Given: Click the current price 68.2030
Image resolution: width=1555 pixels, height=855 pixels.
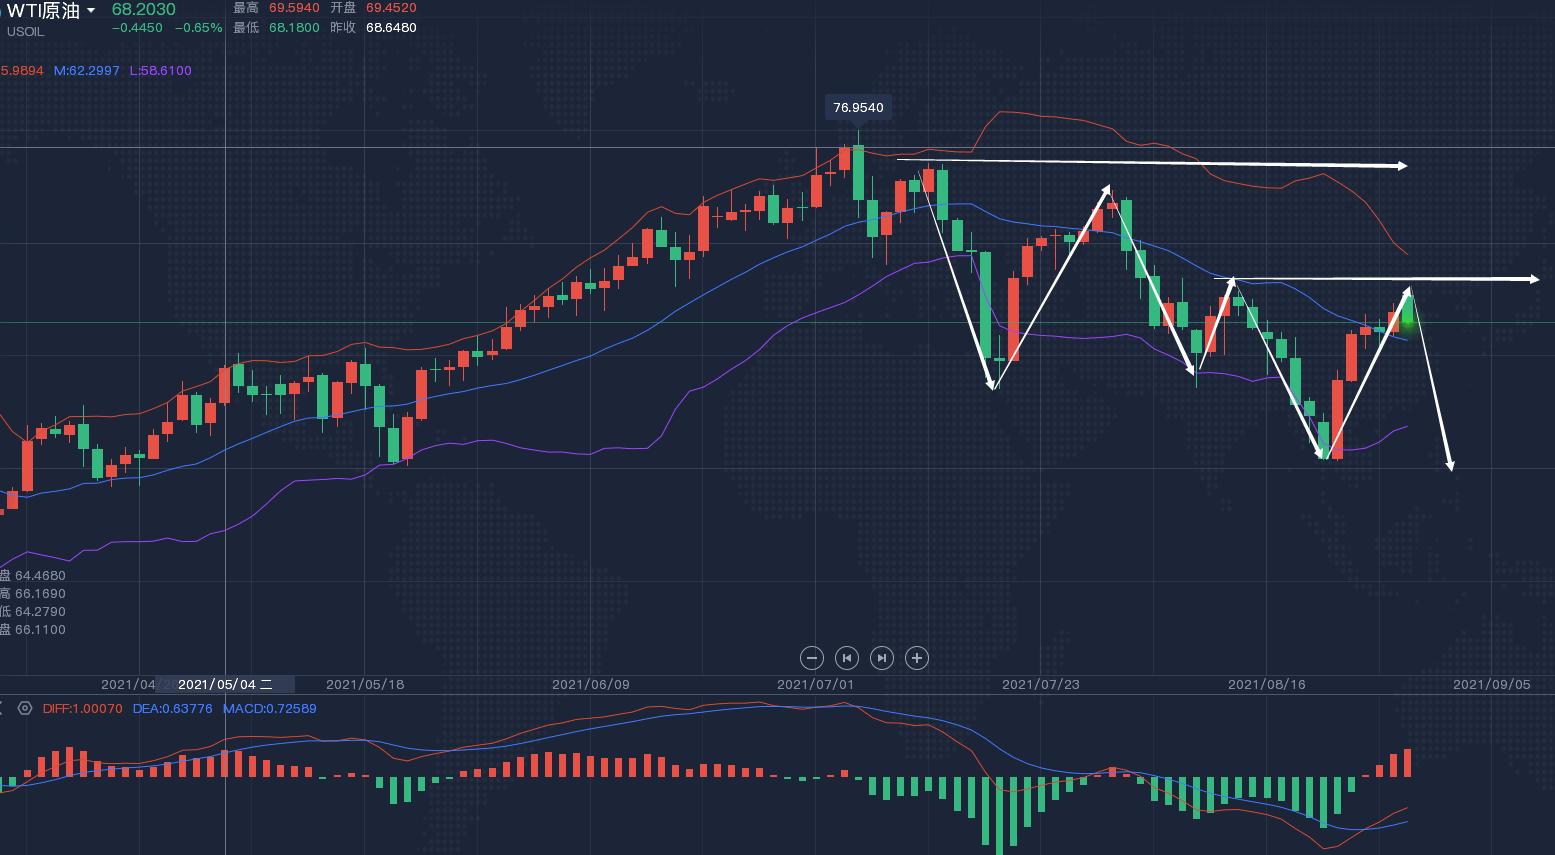Looking at the screenshot, I should click(143, 10).
